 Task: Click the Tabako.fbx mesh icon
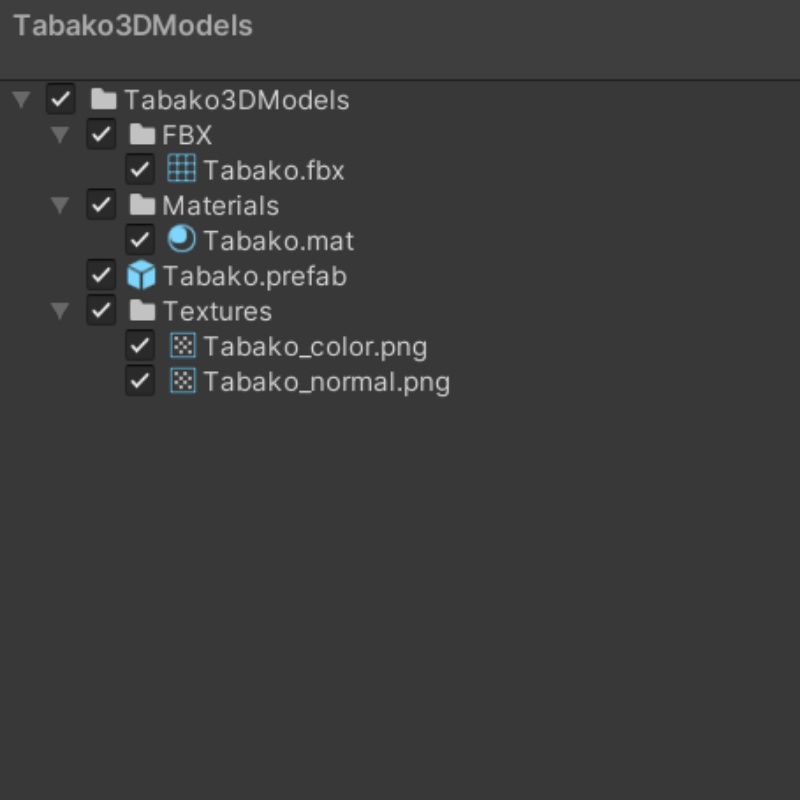click(181, 169)
